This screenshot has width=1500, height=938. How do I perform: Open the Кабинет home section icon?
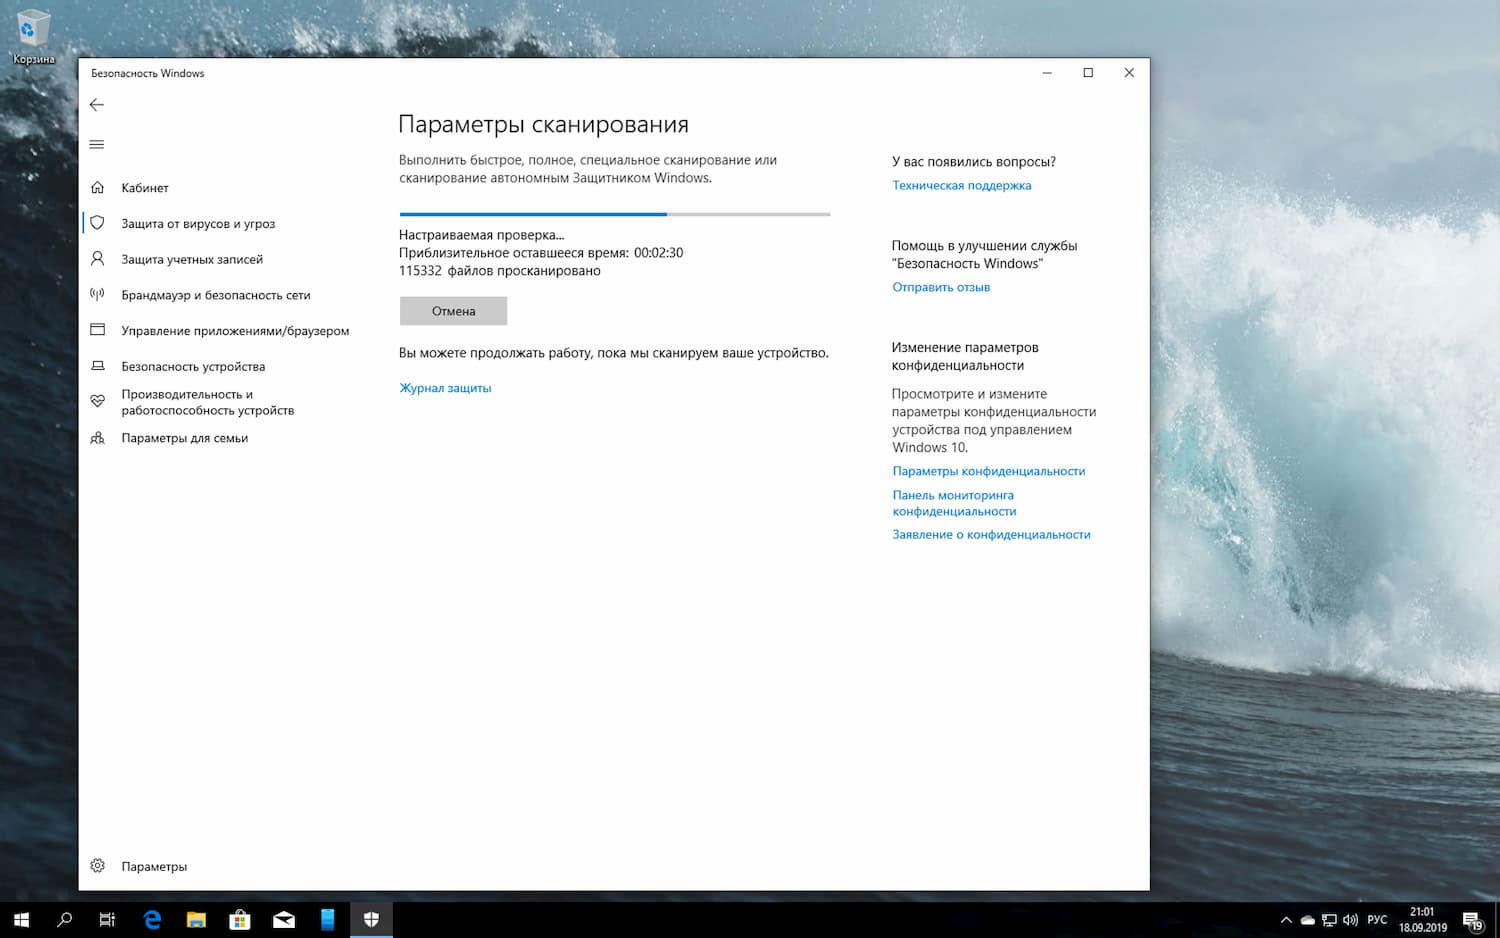[97, 187]
